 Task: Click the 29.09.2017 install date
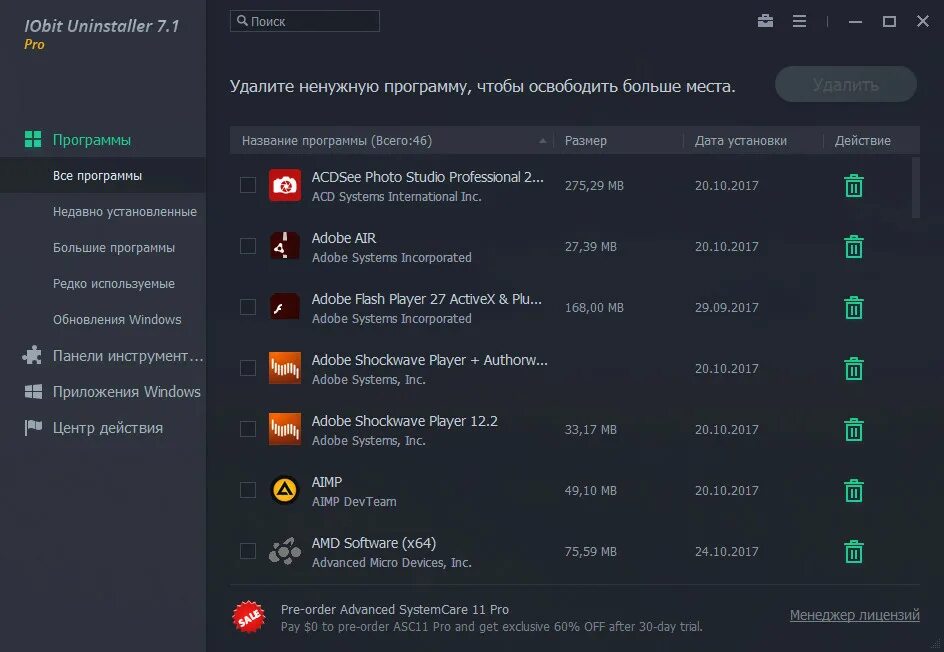pyautogui.click(x=727, y=308)
